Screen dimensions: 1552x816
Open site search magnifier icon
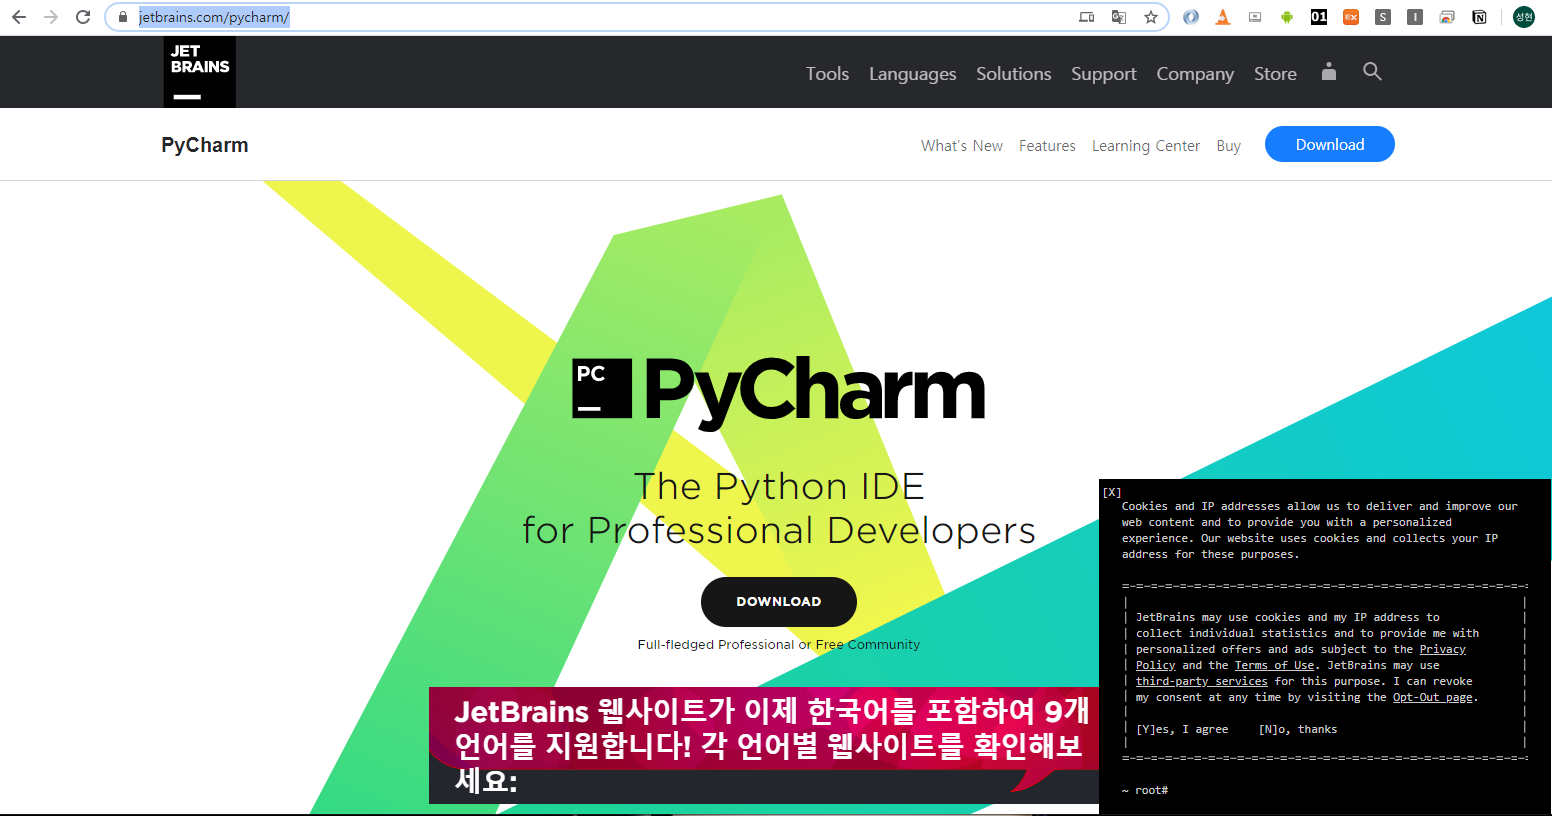(x=1372, y=71)
